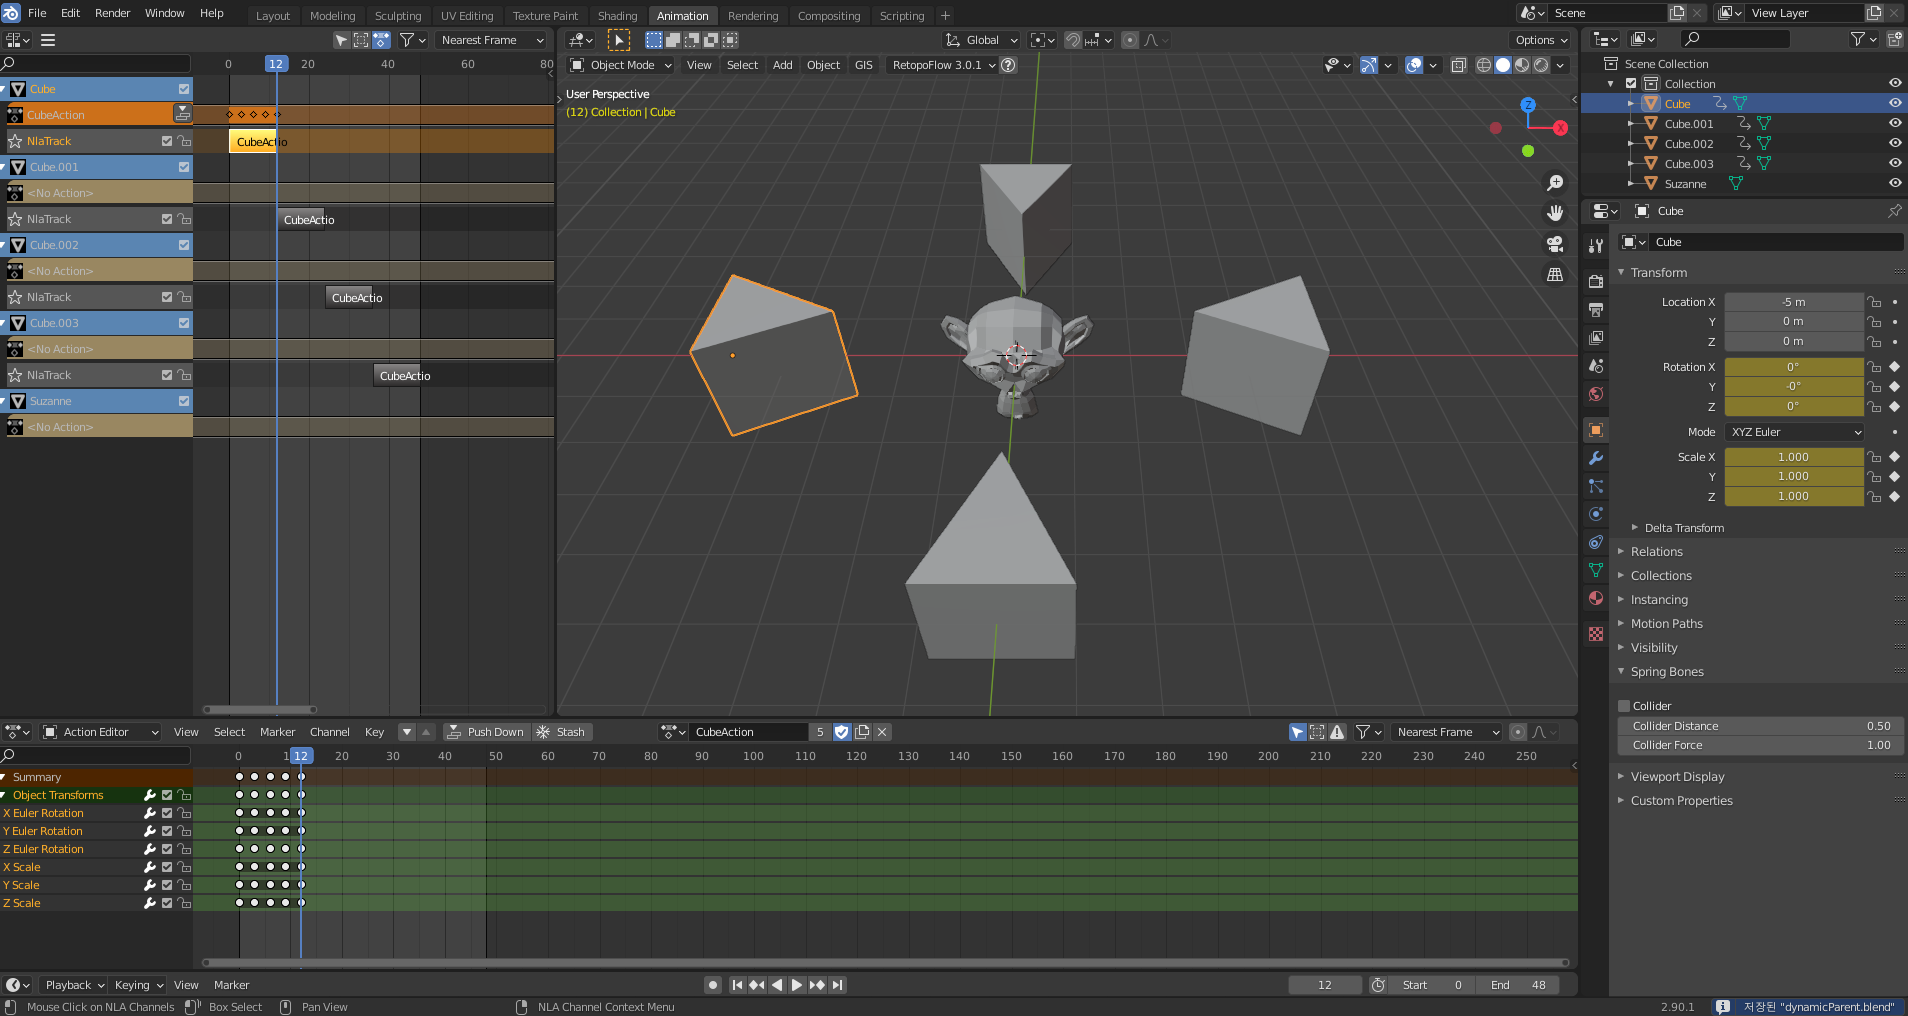Open the Playback popover button
Viewport: 1908px width, 1016px height.
pos(74,985)
